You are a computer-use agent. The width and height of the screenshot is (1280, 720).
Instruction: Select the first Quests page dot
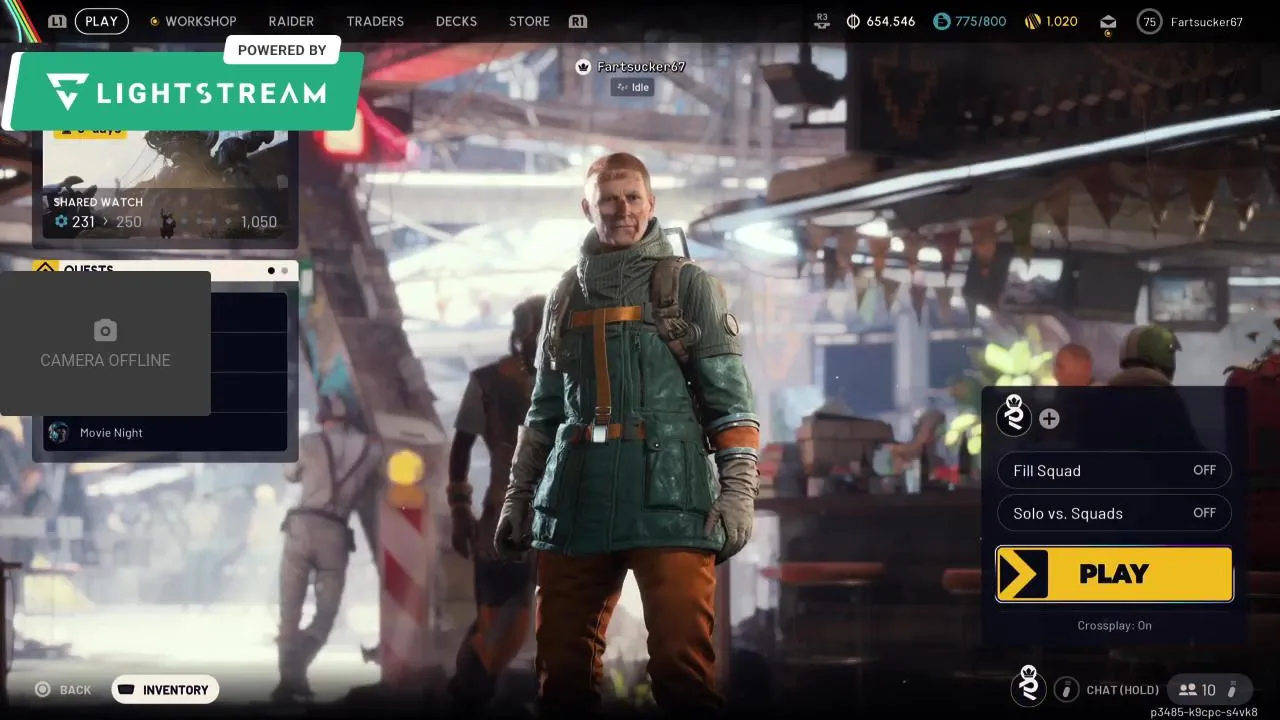(x=271, y=270)
